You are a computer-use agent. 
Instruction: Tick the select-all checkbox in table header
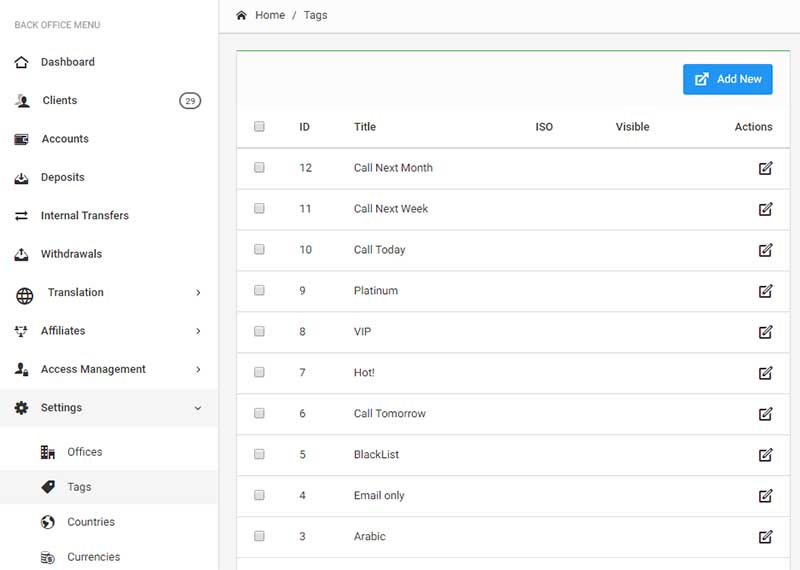coord(259,127)
